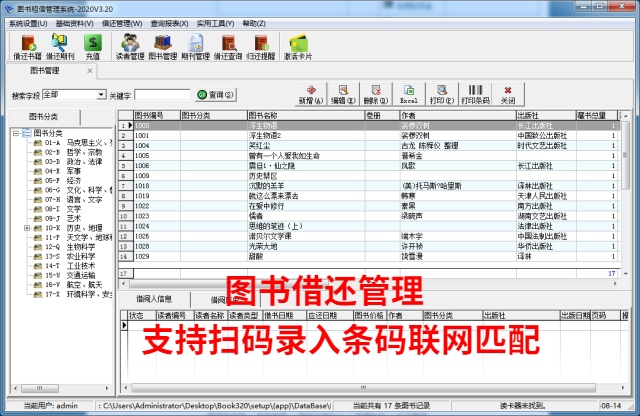Focus the 关键字 keyword input field
This screenshot has width=640, height=416.
pyautogui.click(x=162, y=95)
